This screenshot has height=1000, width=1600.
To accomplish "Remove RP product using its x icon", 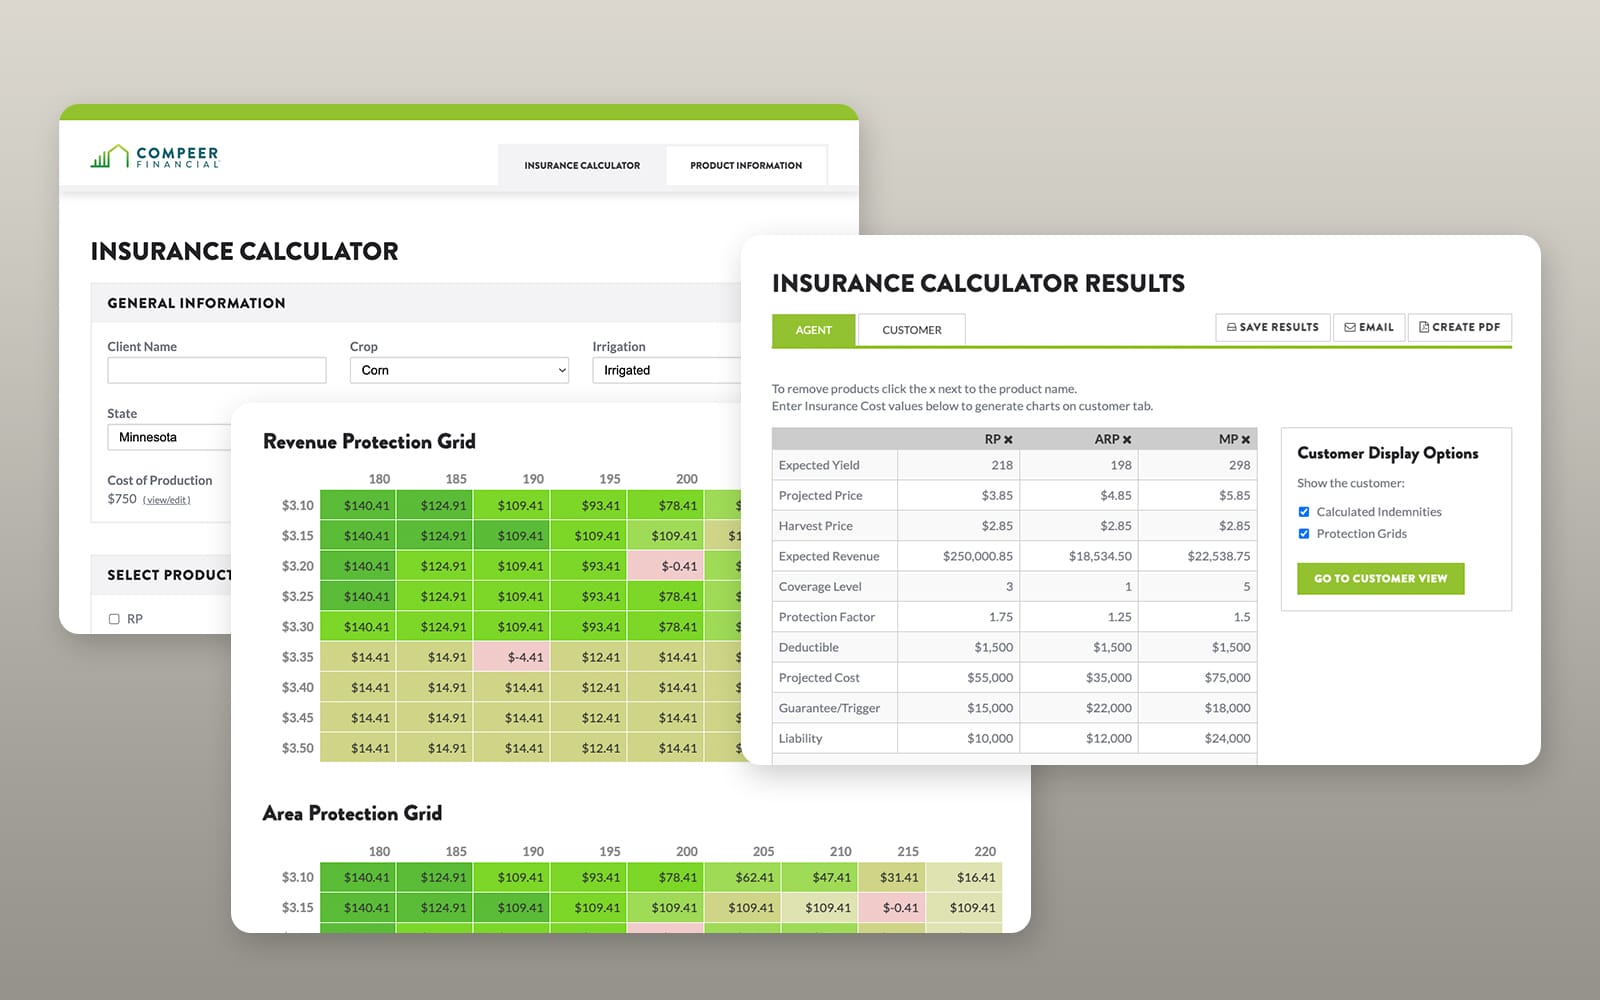I will [x=1008, y=440].
